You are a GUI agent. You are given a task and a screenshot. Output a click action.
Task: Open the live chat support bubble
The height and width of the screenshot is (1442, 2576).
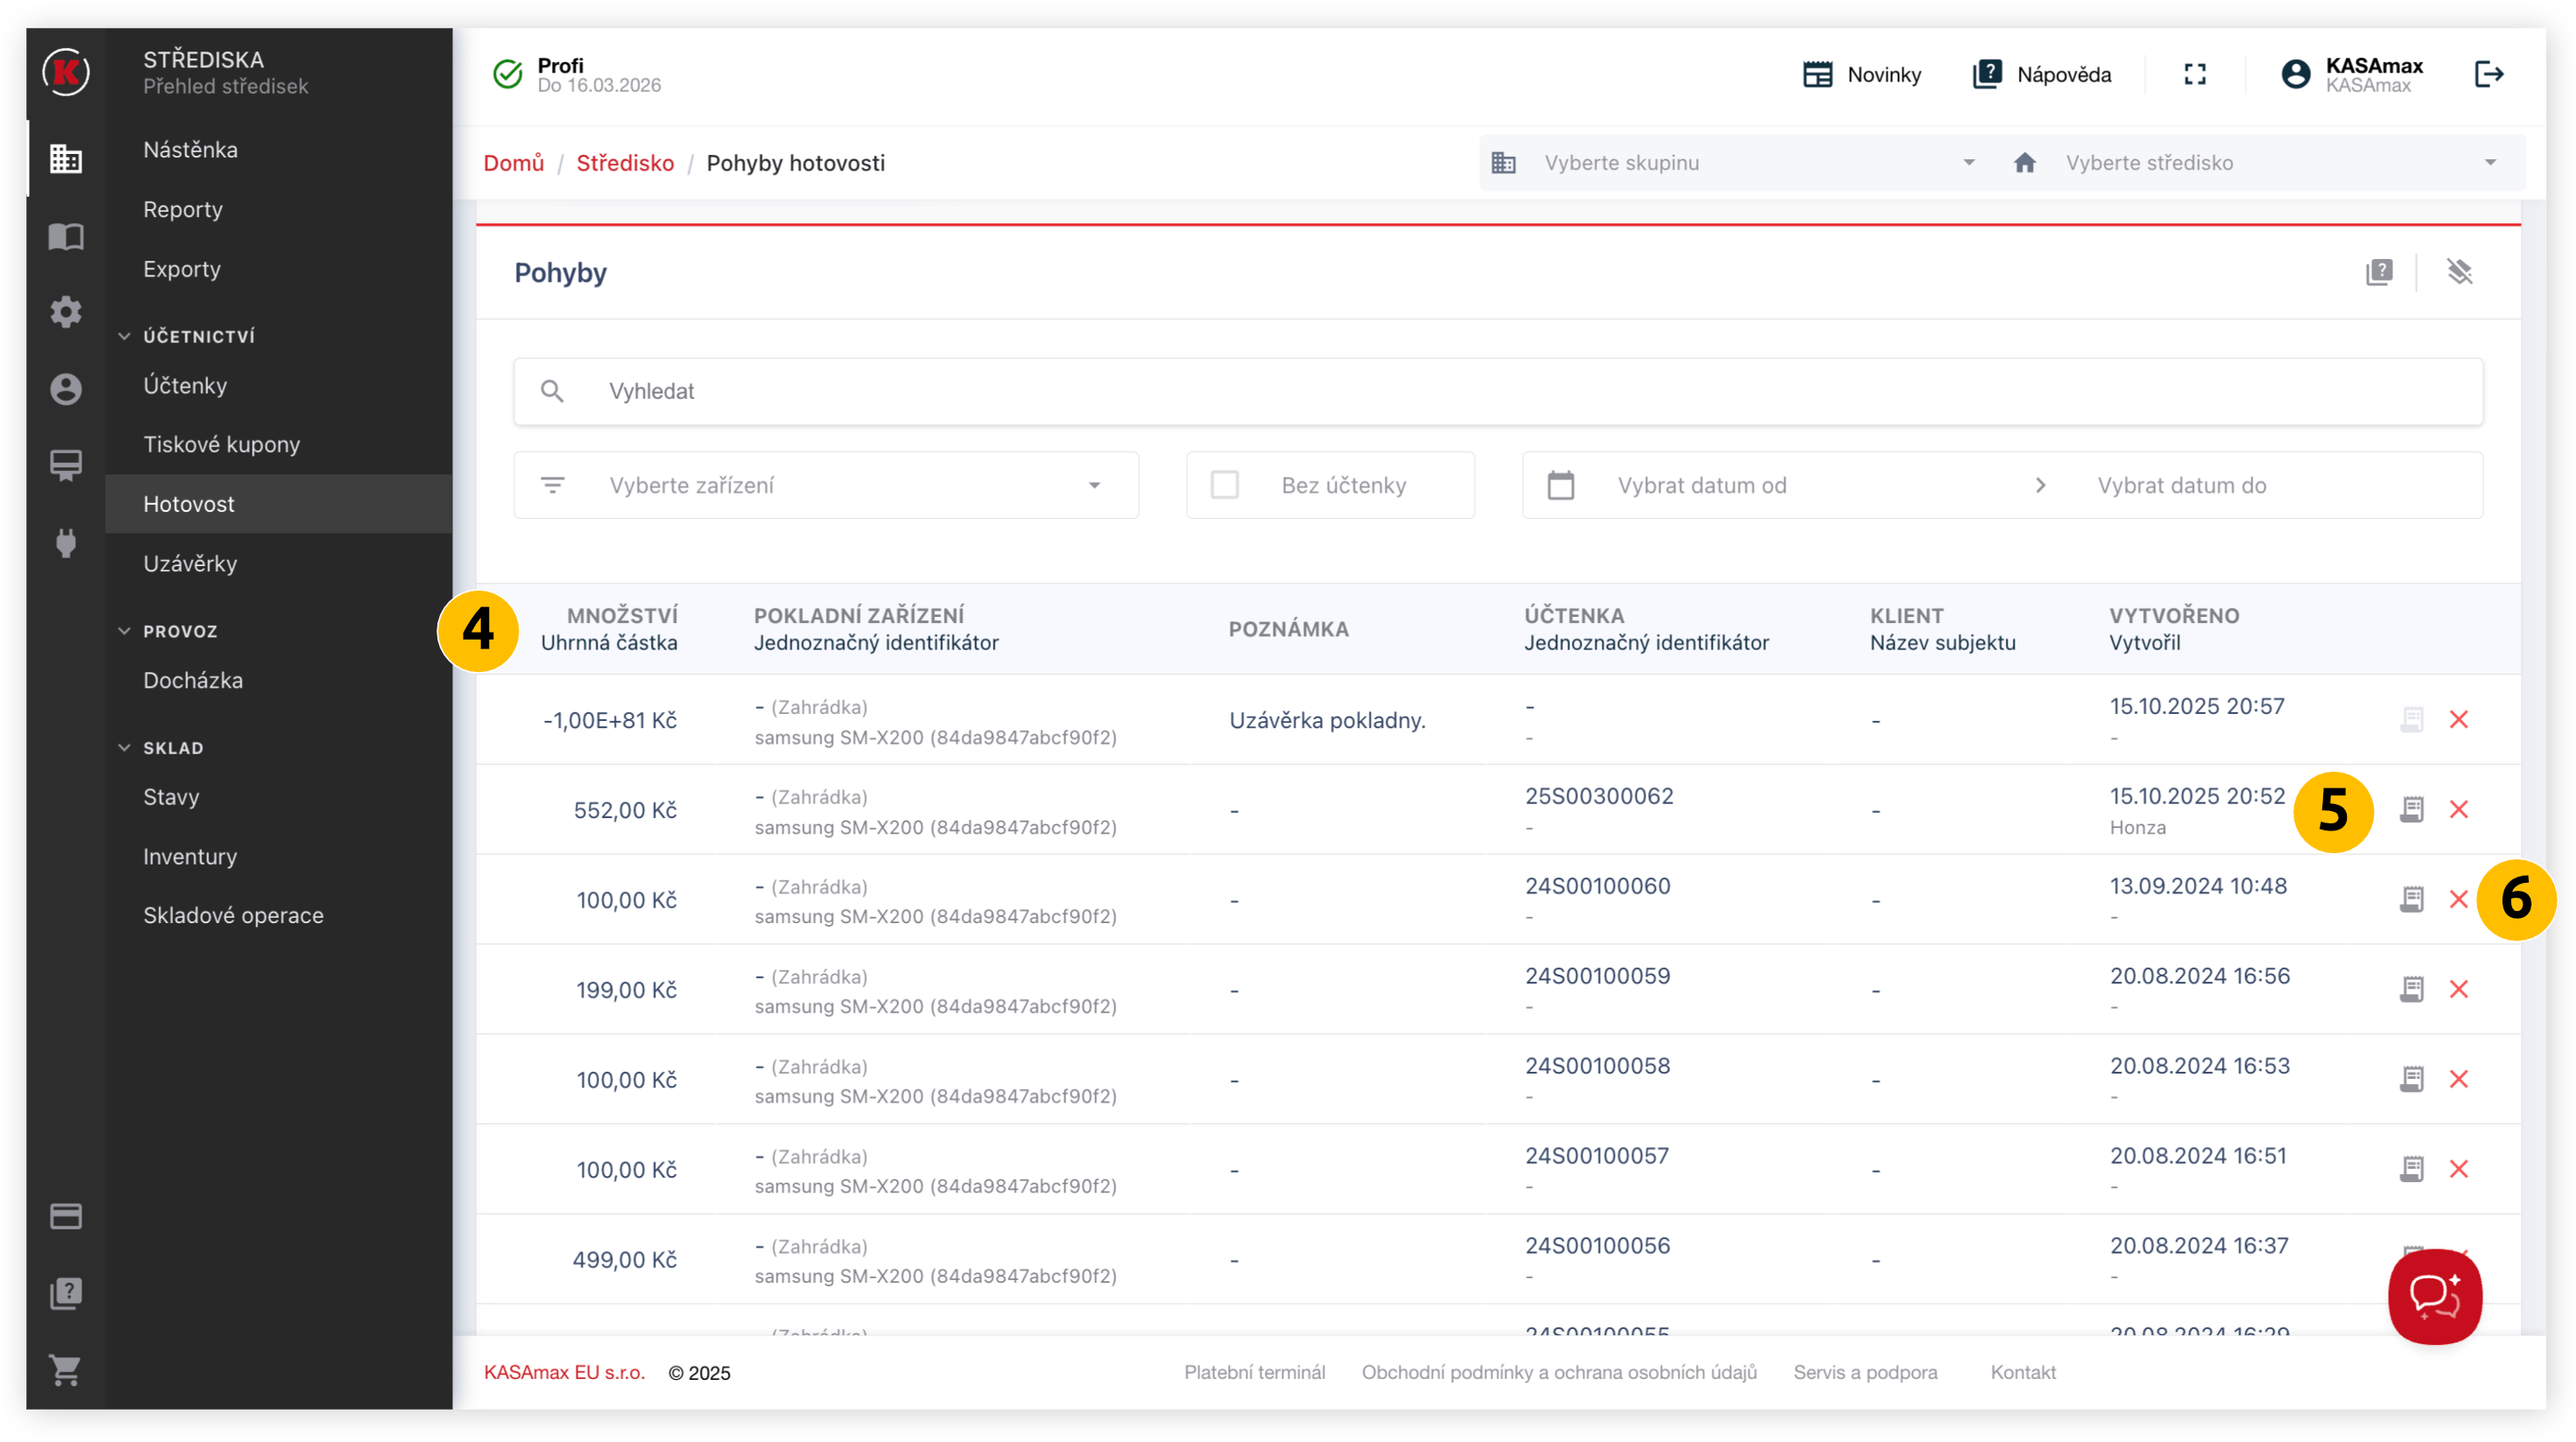2434,1296
